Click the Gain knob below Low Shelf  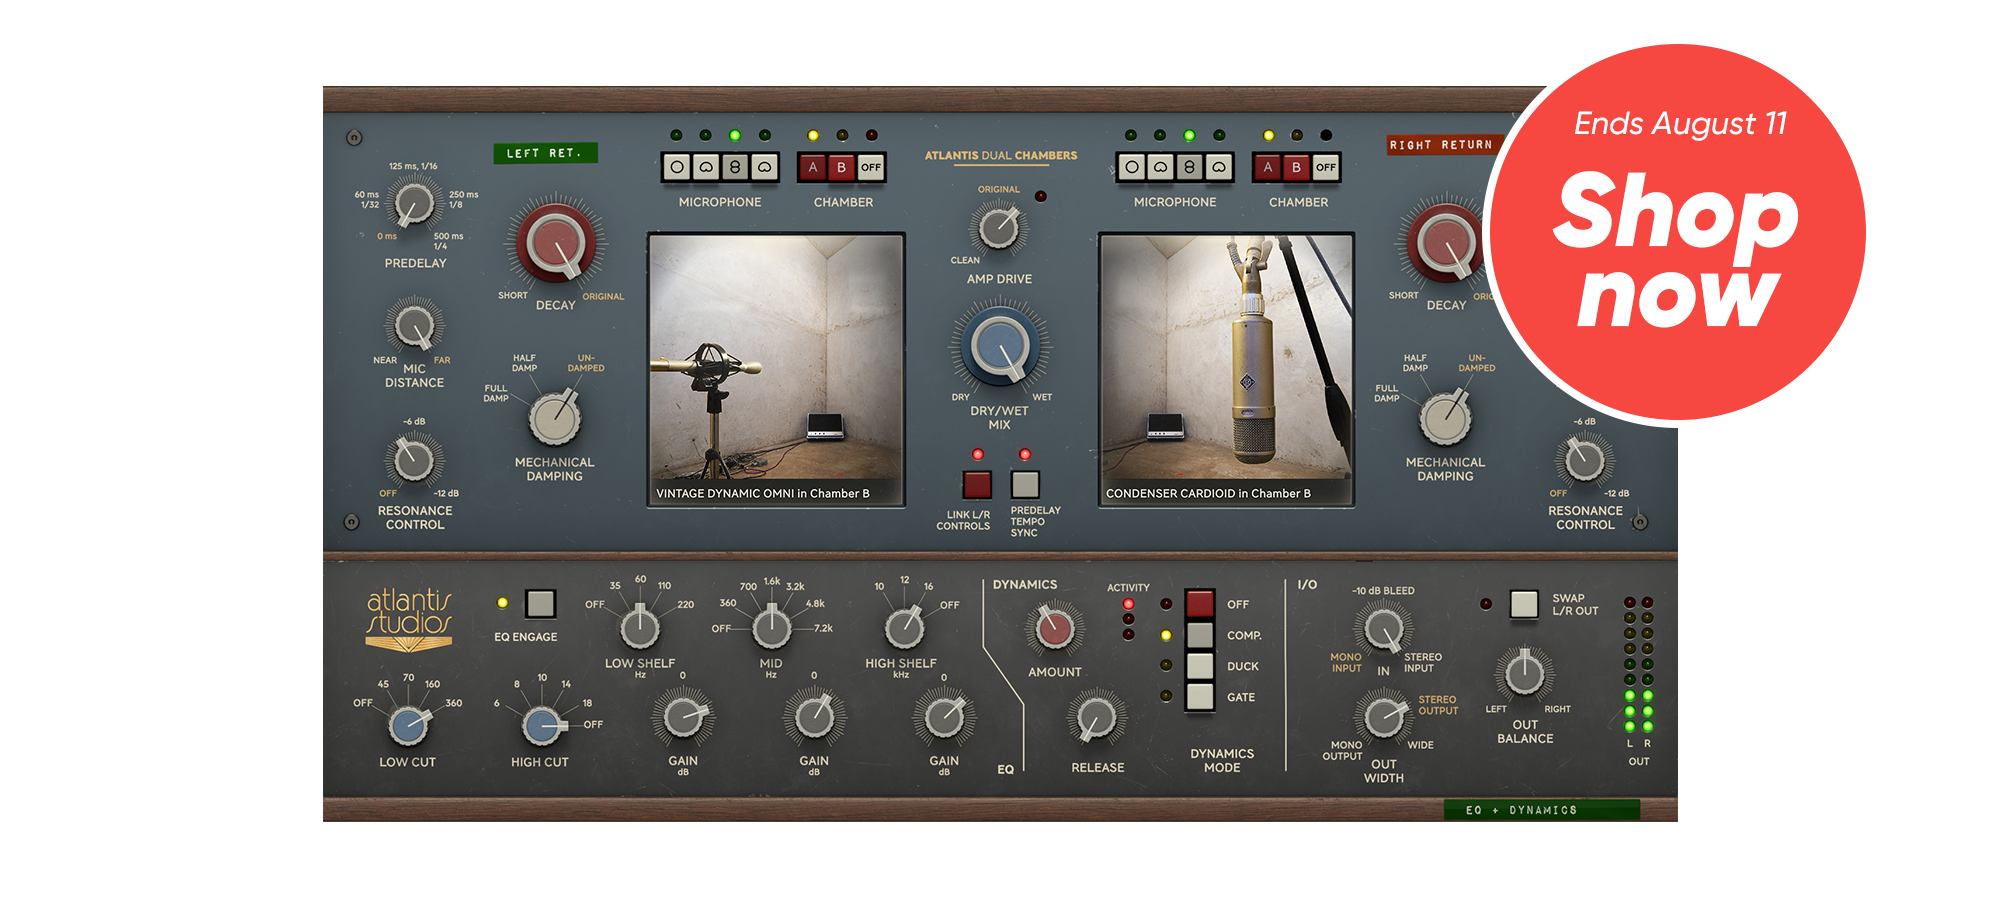pyautogui.click(x=683, y=717)
